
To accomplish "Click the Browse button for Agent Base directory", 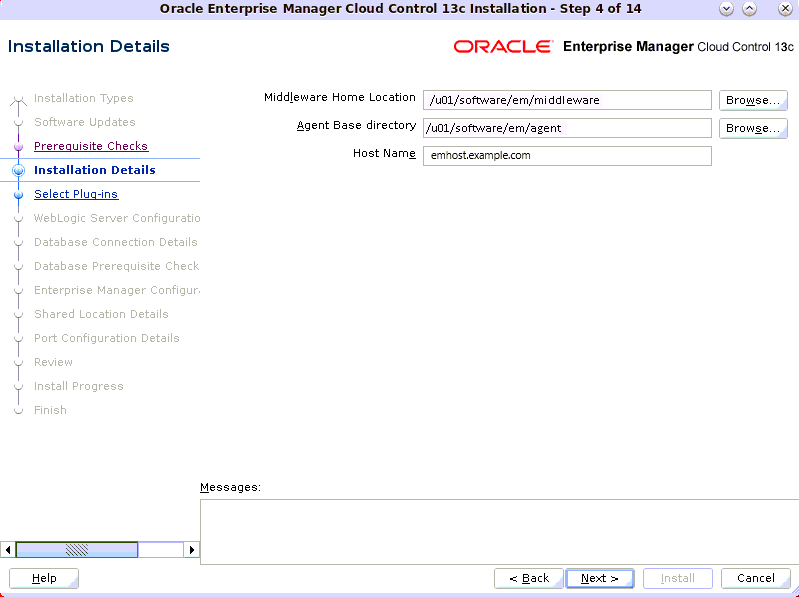I will click(753, 128).
